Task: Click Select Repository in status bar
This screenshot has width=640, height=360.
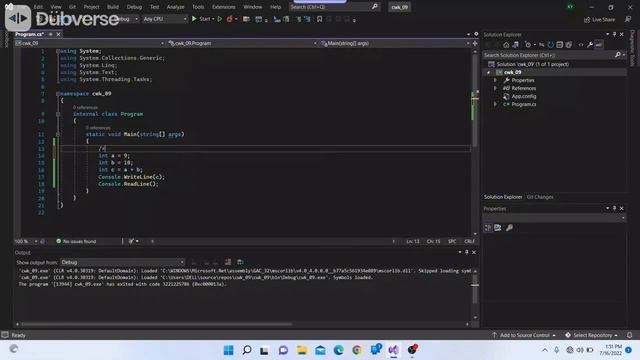Action: (591, 336)
